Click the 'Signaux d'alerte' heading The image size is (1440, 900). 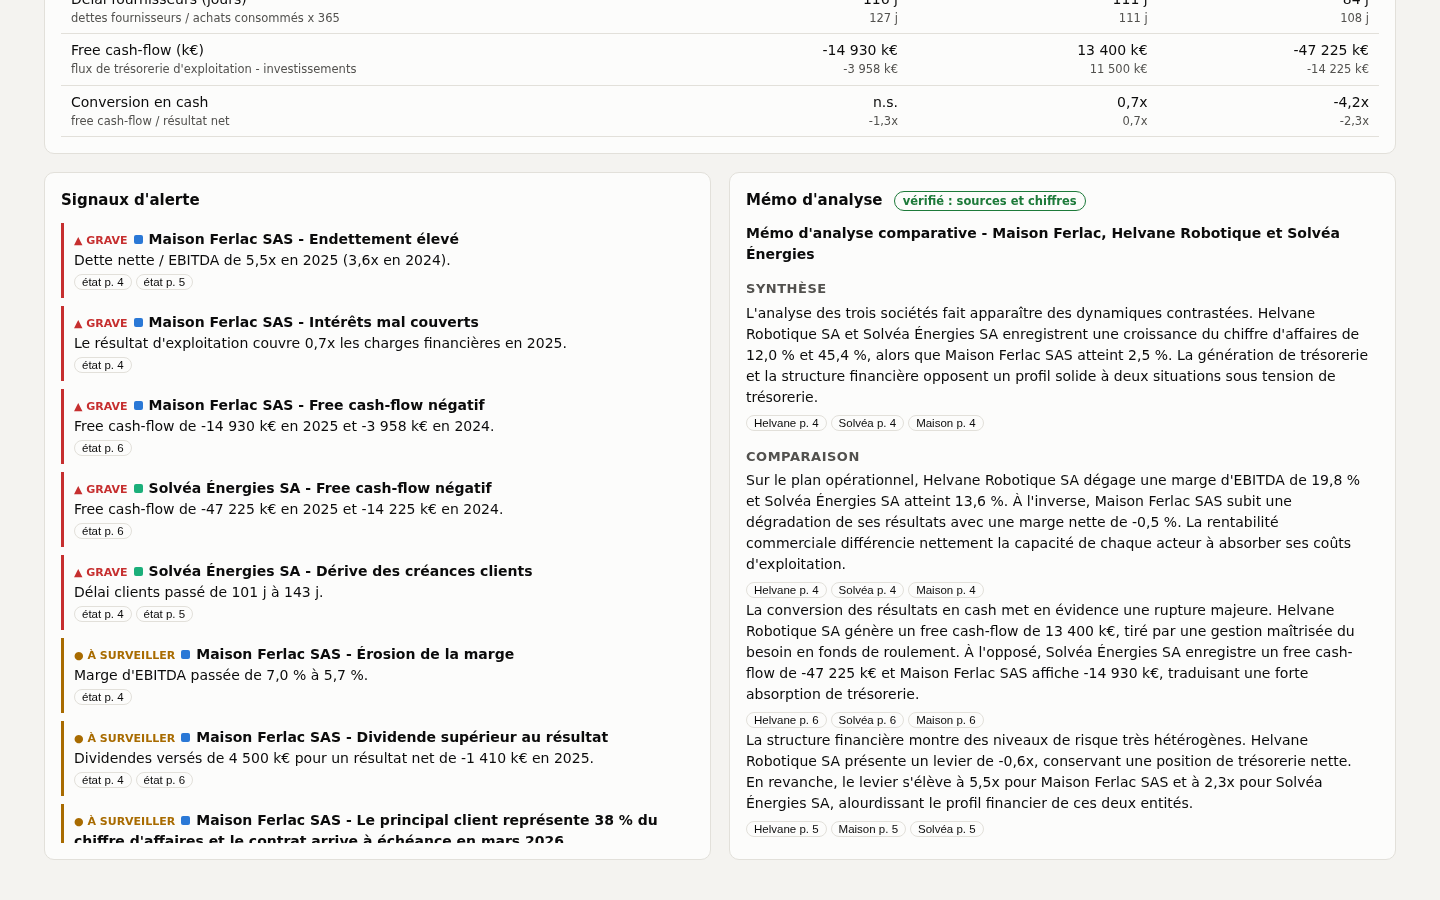click(x=130, y=200)
